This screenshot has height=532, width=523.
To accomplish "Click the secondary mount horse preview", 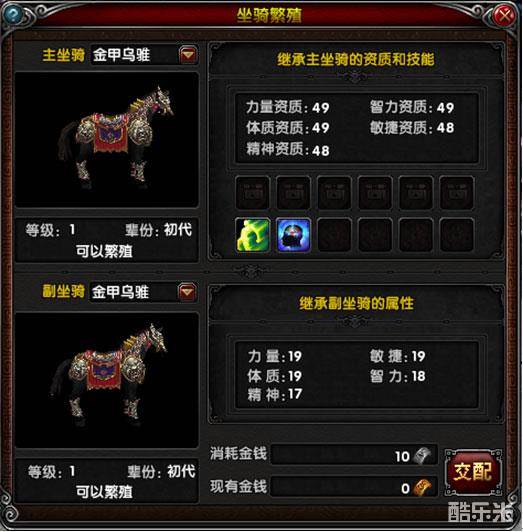I will (x=107, y=380).
